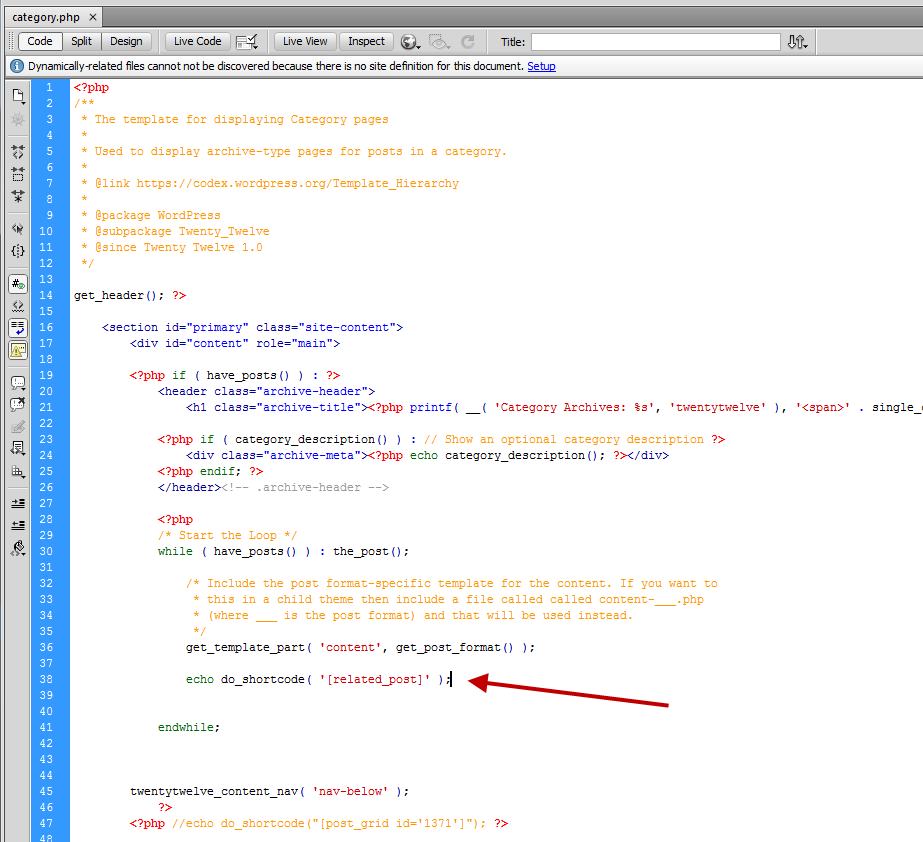923x842 pixels.
Task: Select the category.php document tab
Action: click(46, 17)
